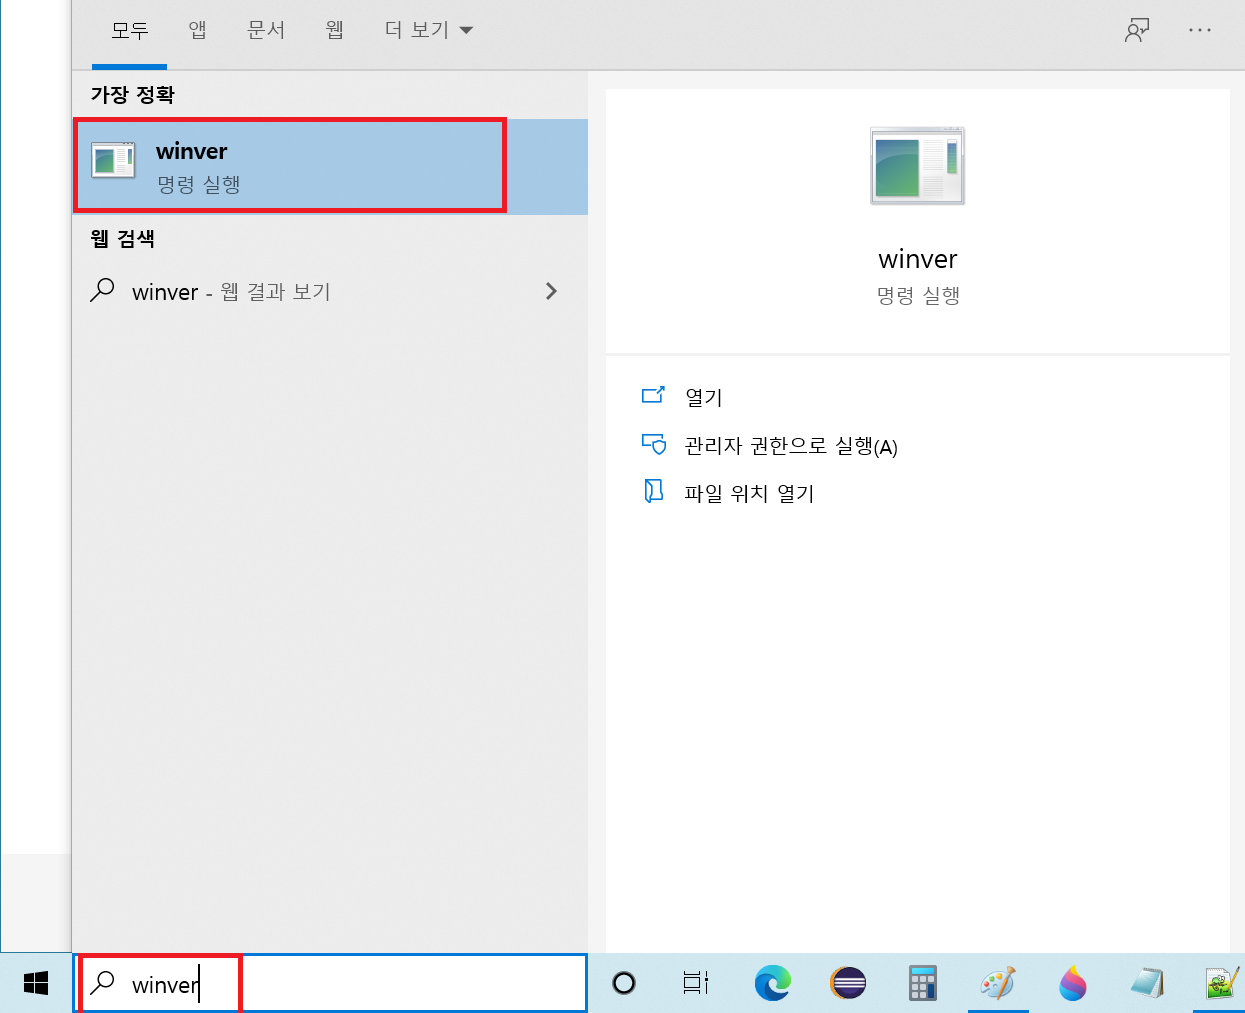The image size is (1245, 1013).
Task: Switch to Paint in the taskbar
Action: tap(997, 984)
